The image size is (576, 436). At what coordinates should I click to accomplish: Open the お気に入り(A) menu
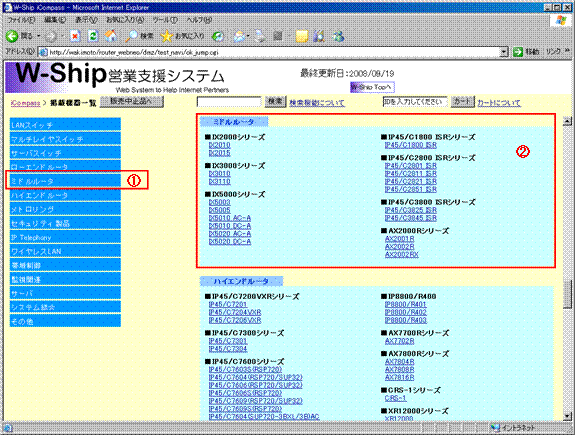click(125, 20)
